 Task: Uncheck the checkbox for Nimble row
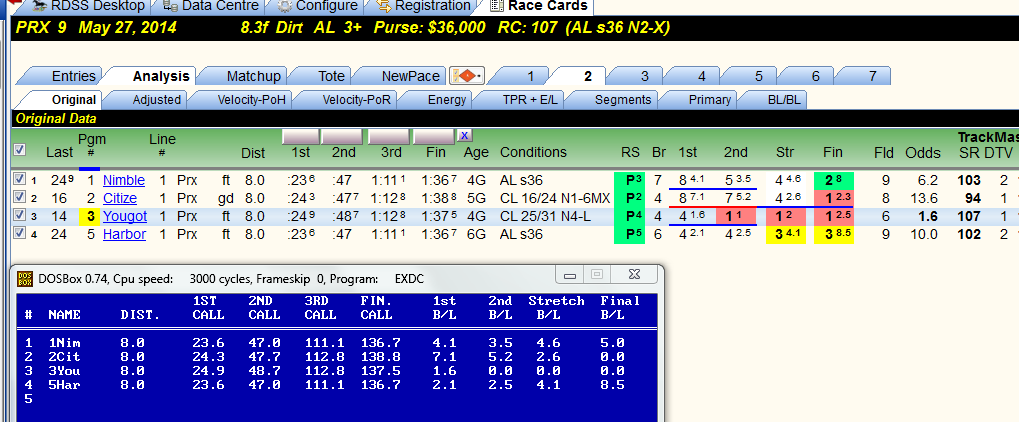(x=19, y=179)
